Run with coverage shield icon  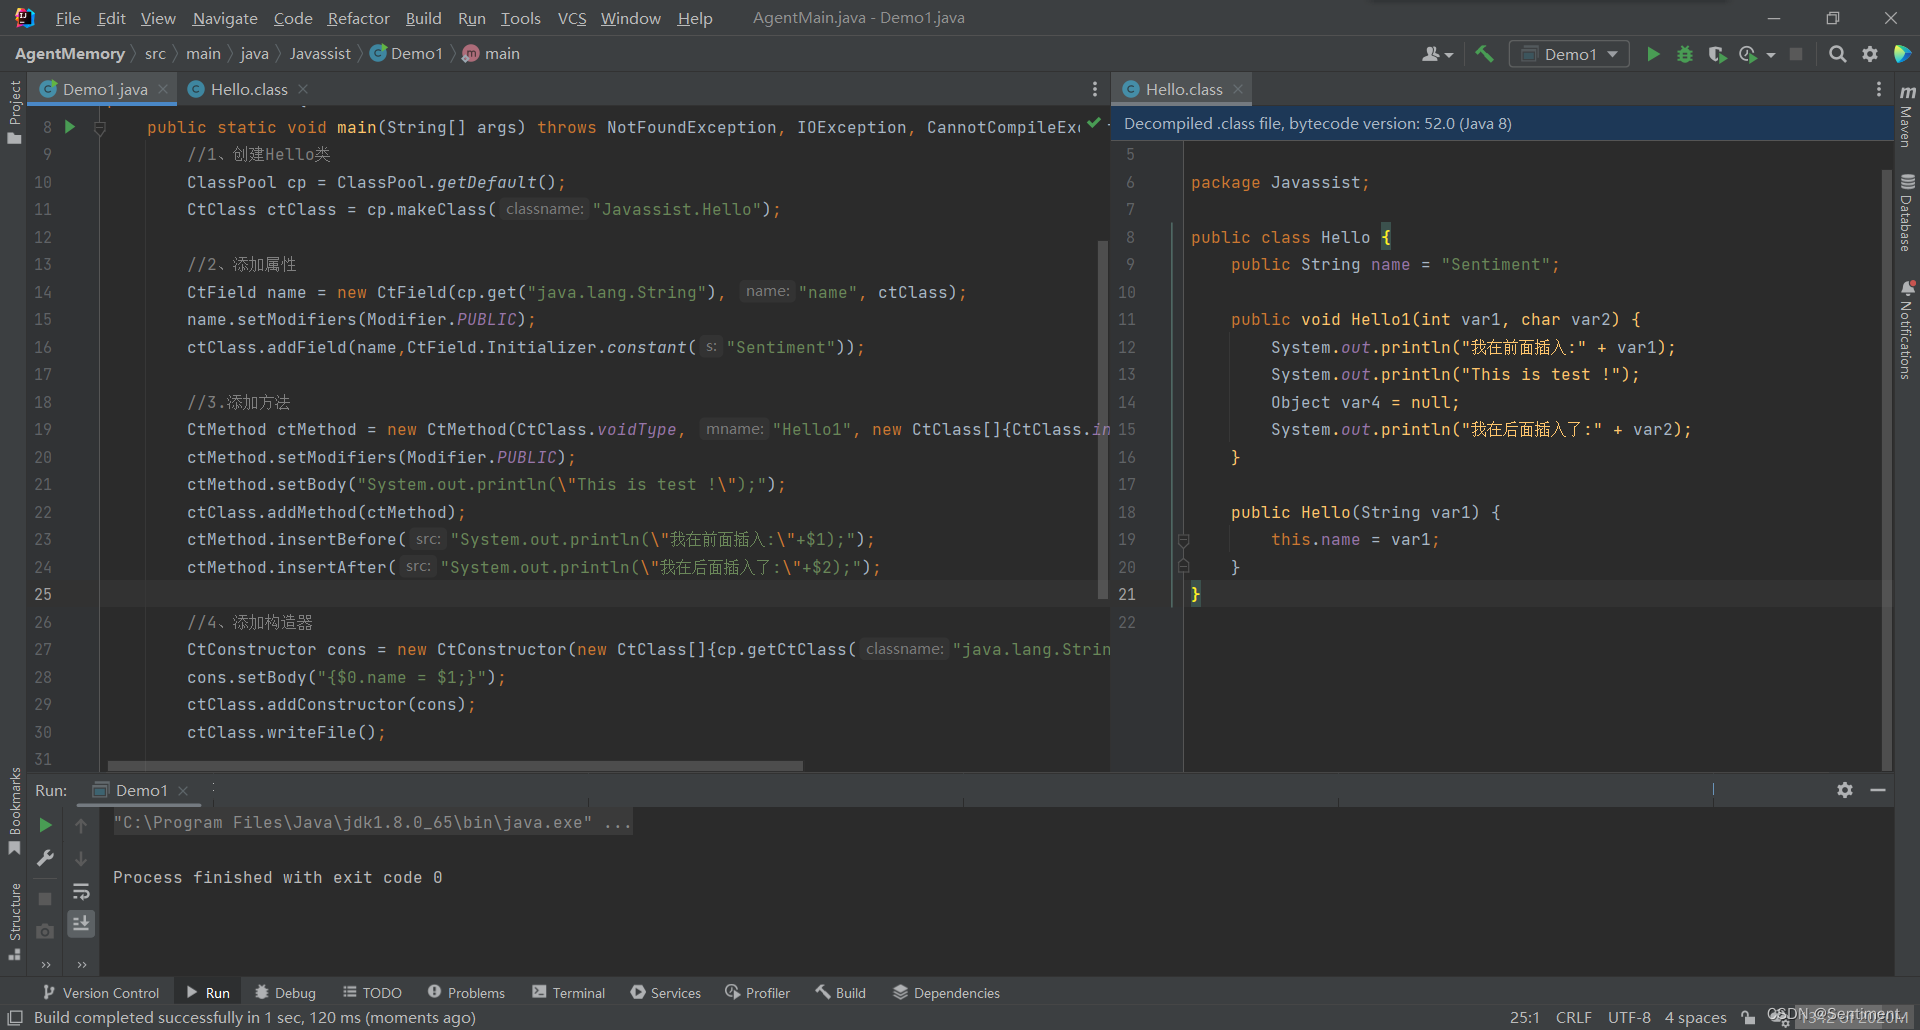click(x=1717, y=54)
